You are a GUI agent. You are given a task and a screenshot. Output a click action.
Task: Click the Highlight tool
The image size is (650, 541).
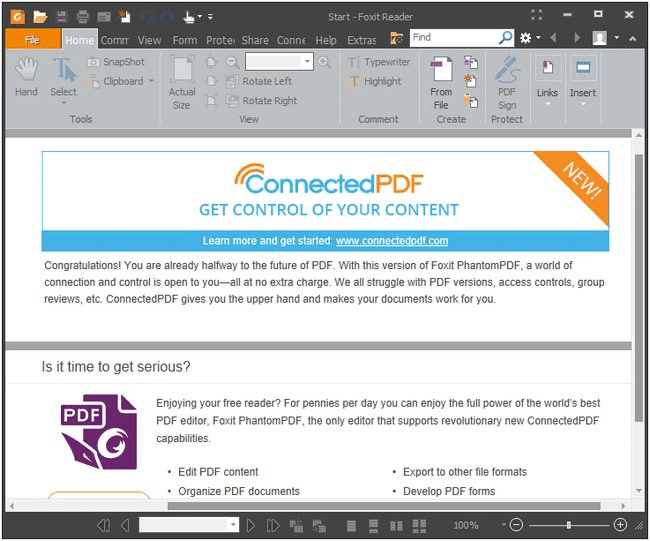(x=374, y=82)
